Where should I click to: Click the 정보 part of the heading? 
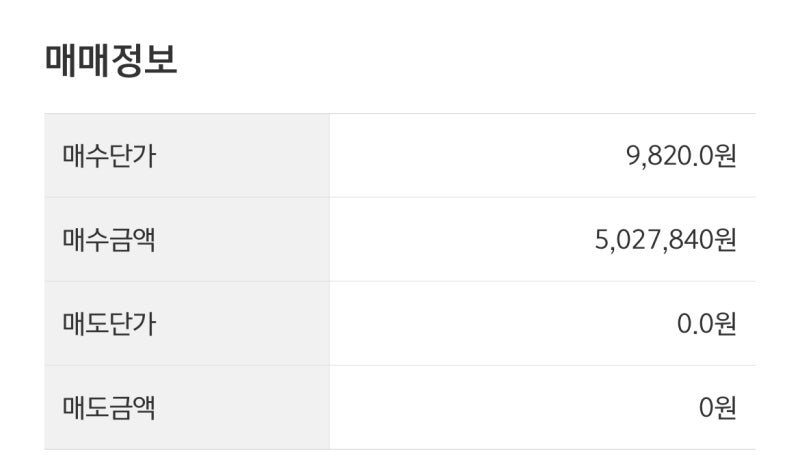144,60
